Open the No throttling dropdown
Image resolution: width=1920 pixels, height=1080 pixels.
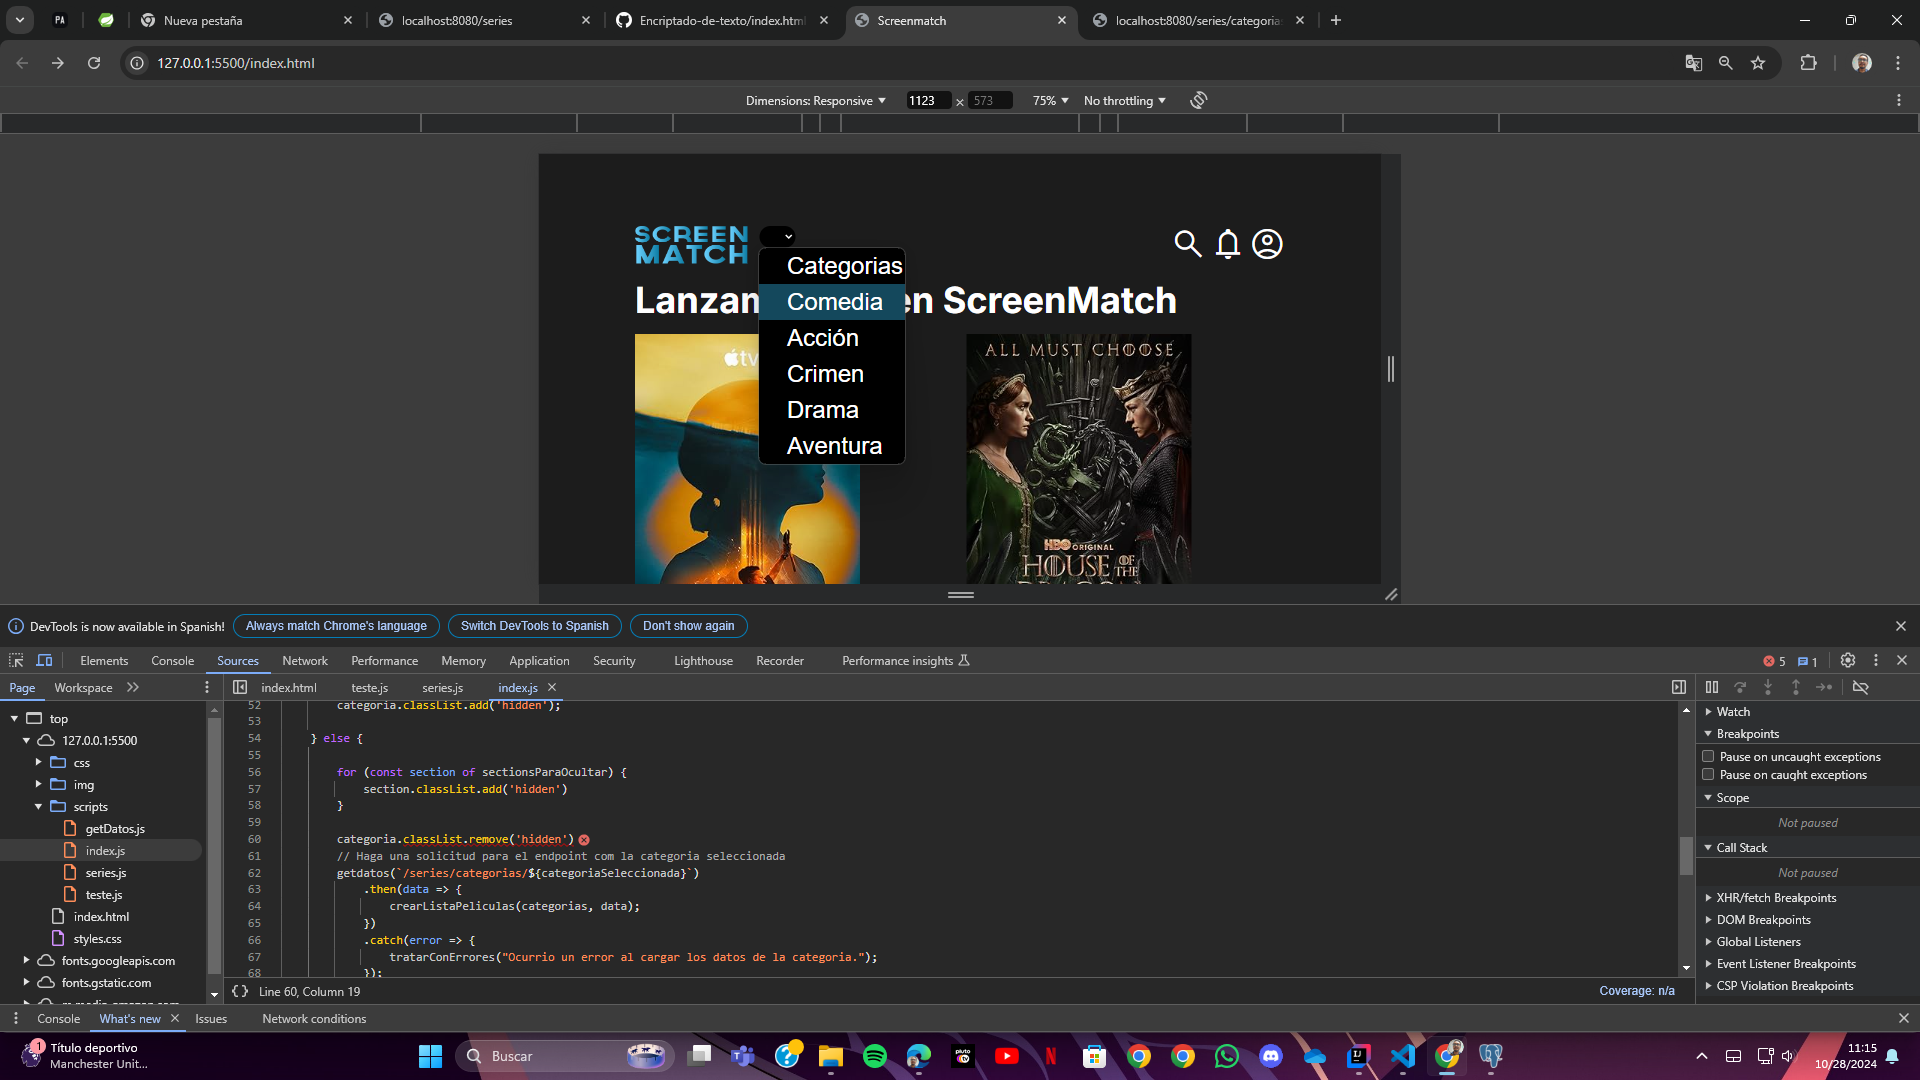[1124, 101]
